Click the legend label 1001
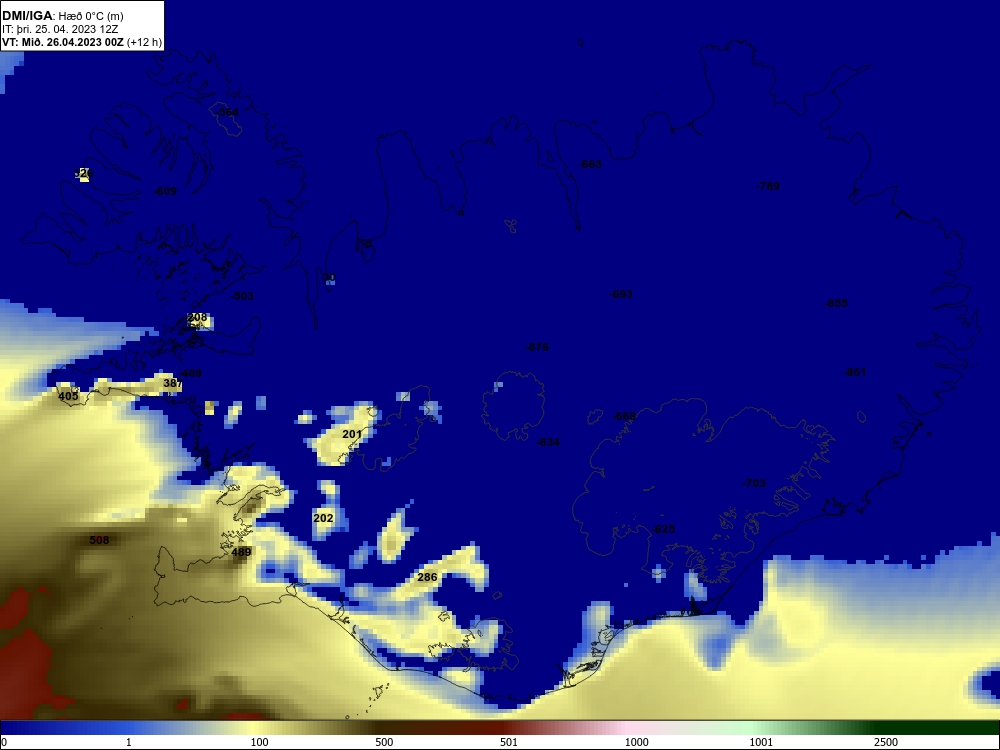 761,742
